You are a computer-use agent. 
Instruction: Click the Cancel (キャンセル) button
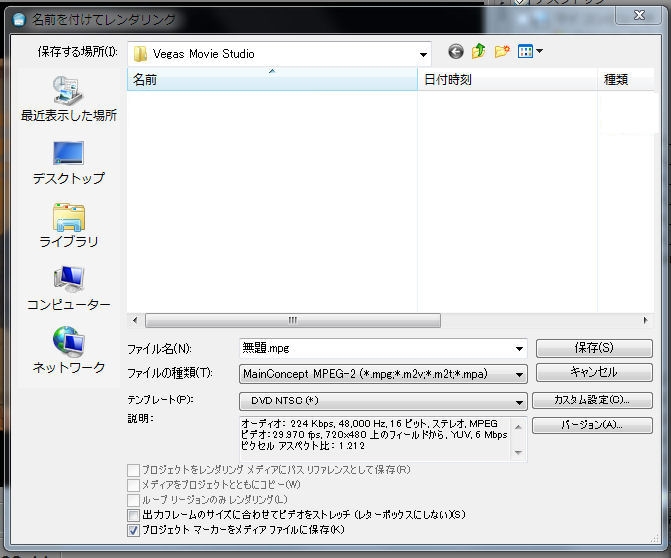click(594, 372)
